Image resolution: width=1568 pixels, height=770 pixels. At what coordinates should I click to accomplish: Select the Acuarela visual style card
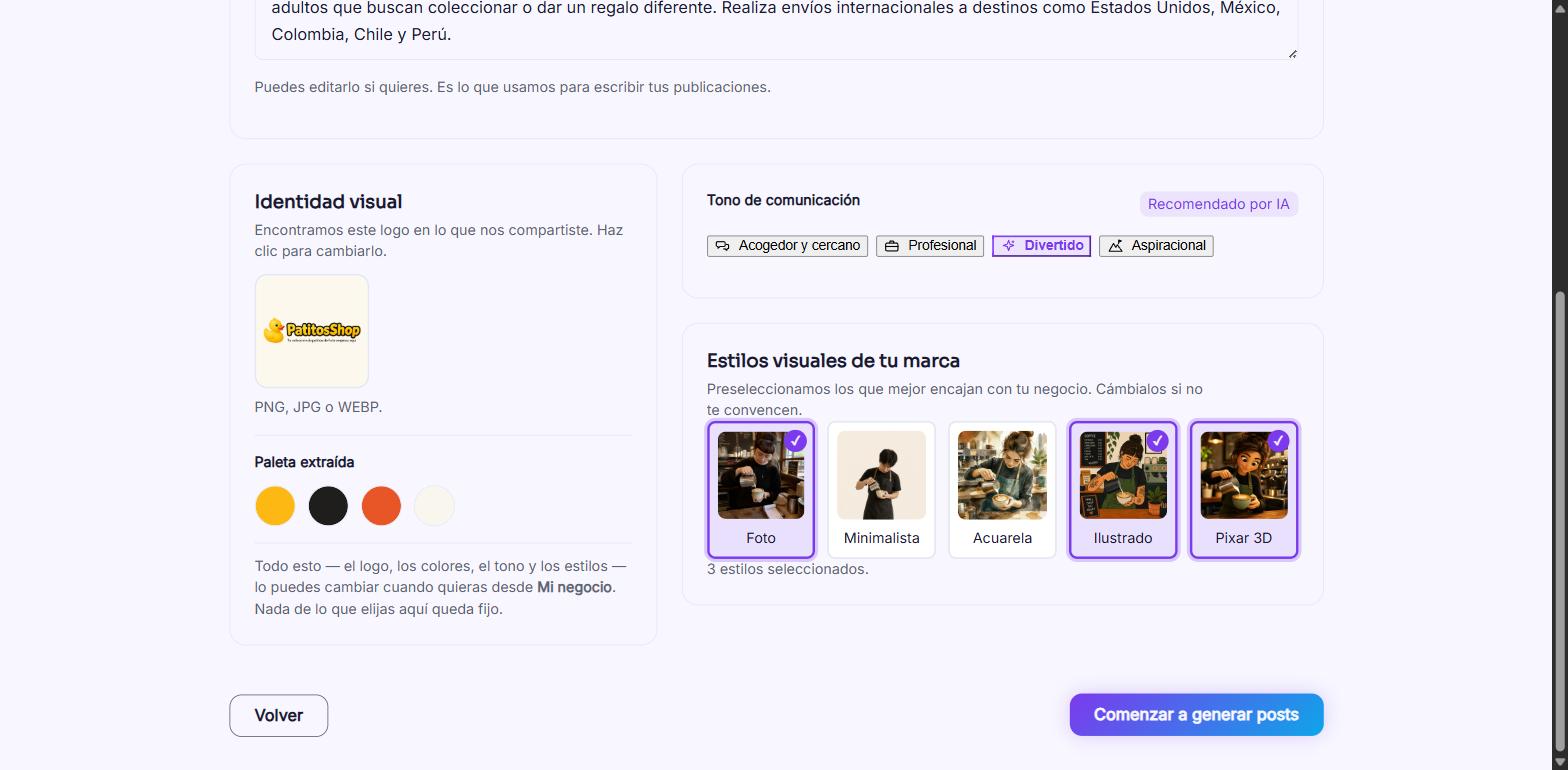pyautogui.click(x=1002, y=490)
